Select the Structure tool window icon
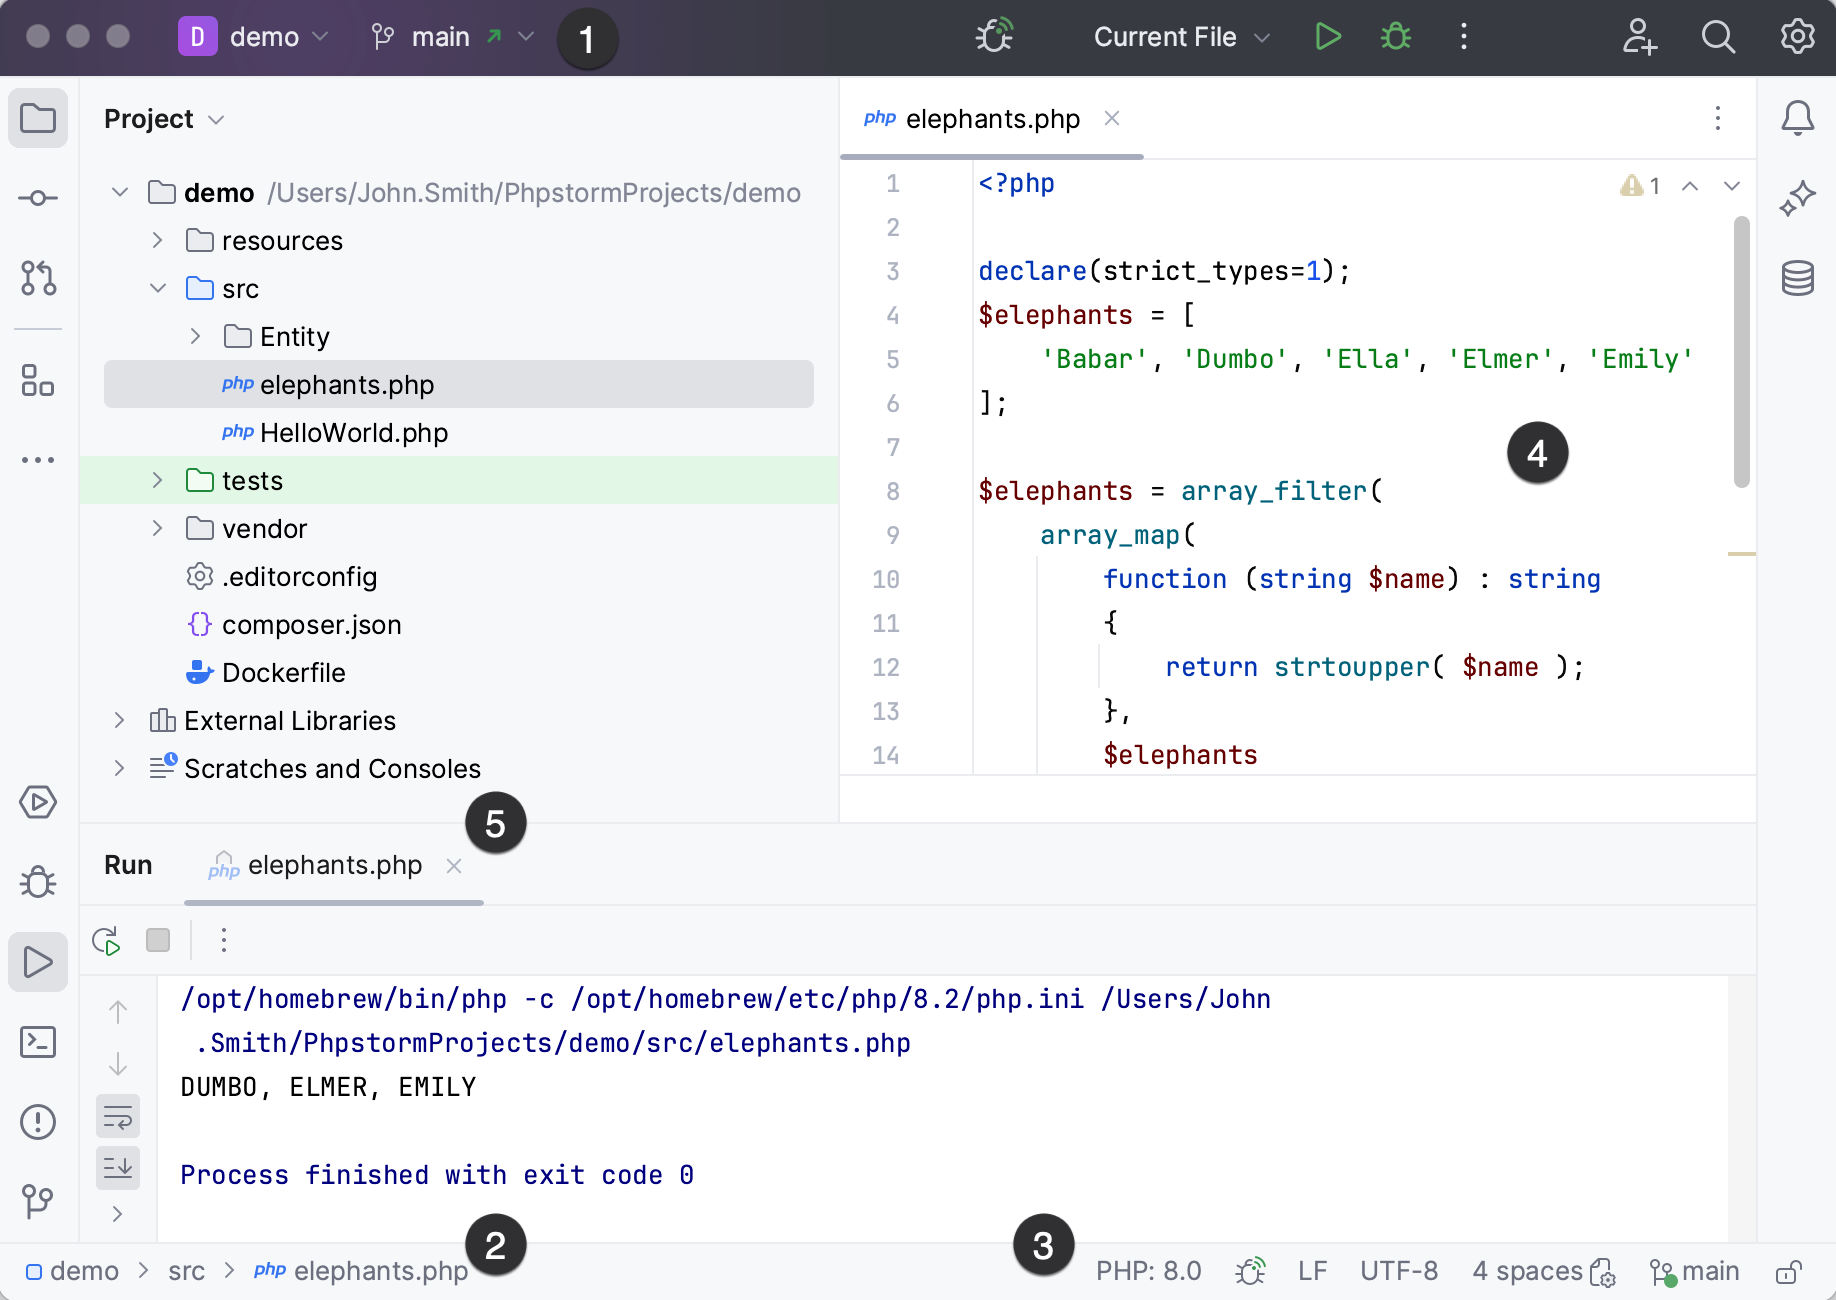 38,381
